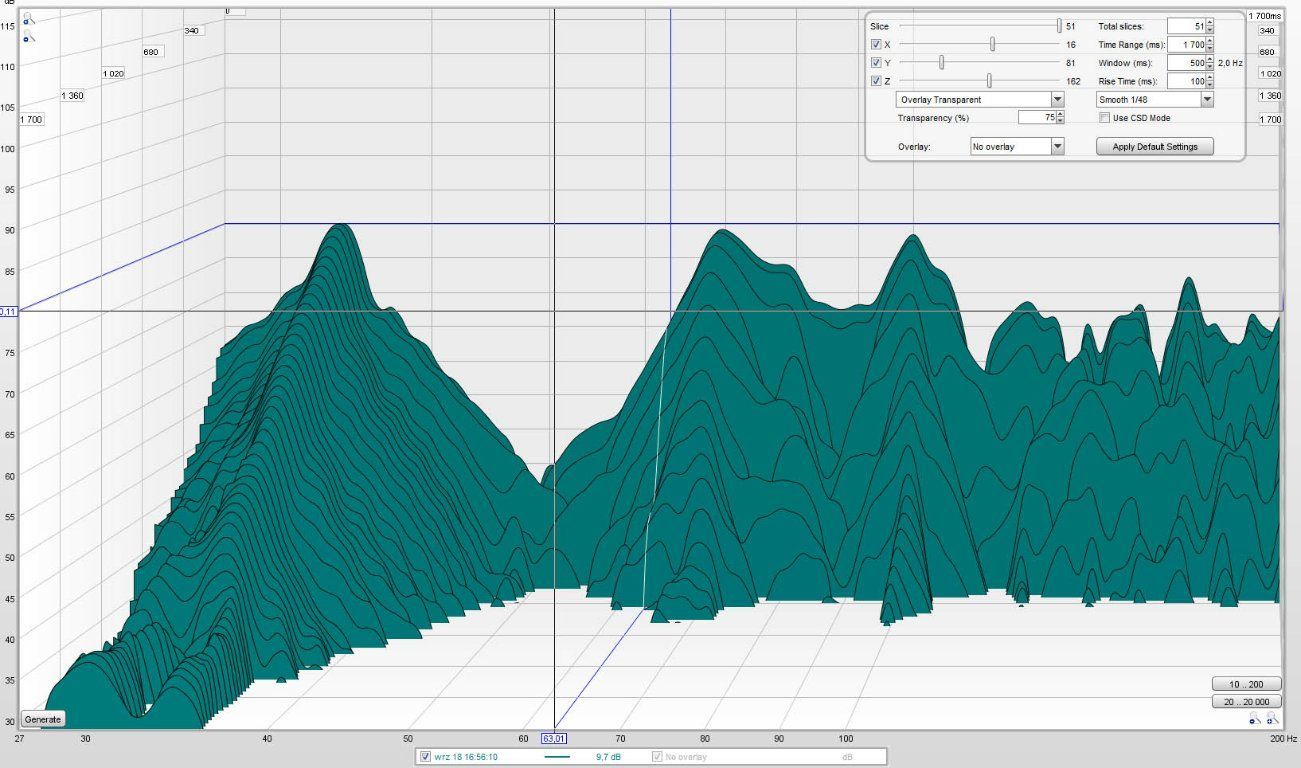Image resolution: width=1301 pixels, height=768 pixels.
Task: Click the Y slider handle
Action: point(941,63)
